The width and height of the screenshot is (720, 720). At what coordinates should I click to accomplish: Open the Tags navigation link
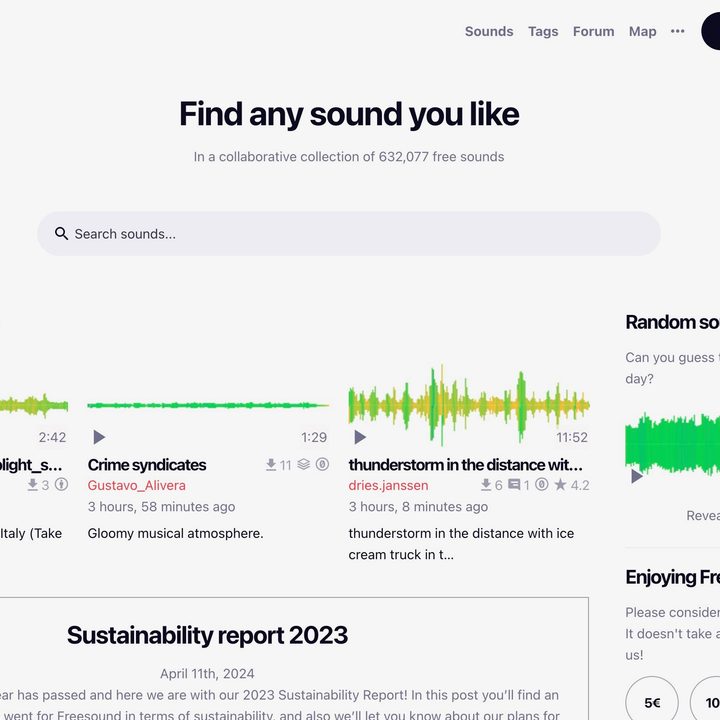543,31
